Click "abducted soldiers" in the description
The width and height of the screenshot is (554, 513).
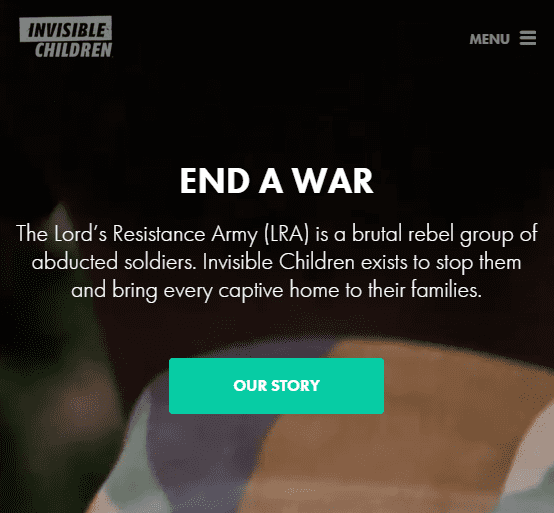click(x=113, y=262)
